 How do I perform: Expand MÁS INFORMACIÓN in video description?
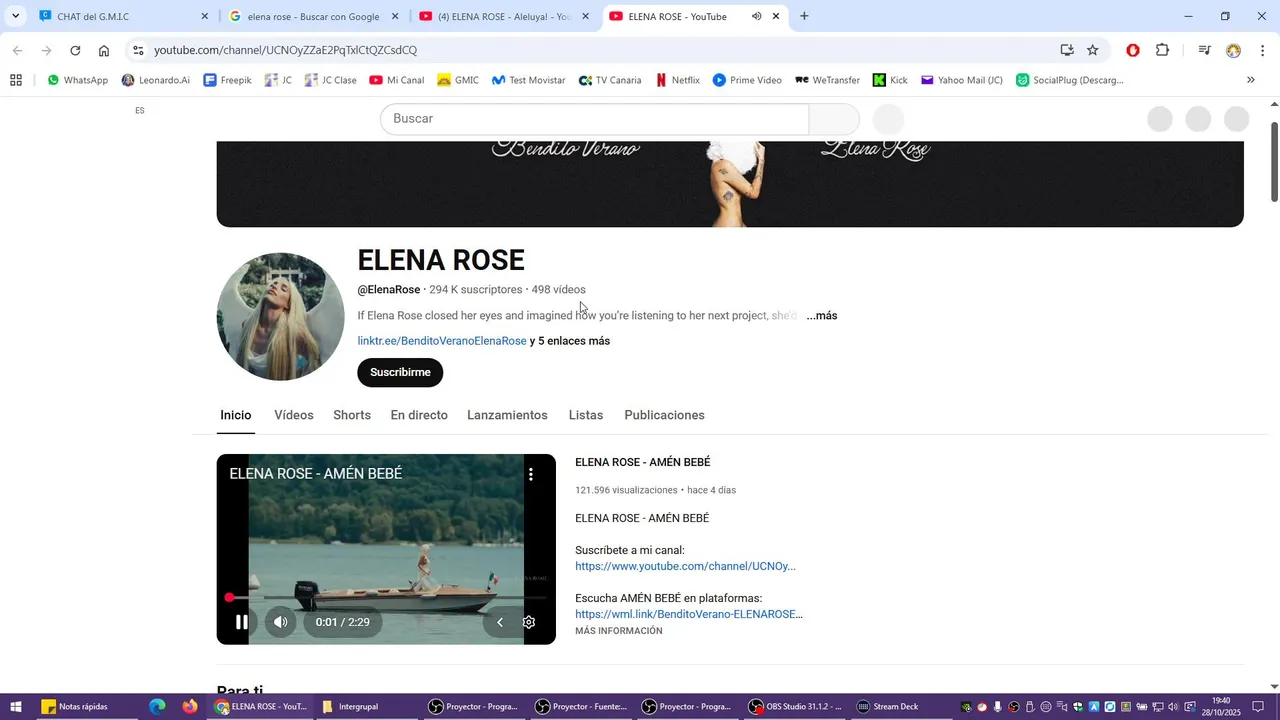click(x=619, y=631)
